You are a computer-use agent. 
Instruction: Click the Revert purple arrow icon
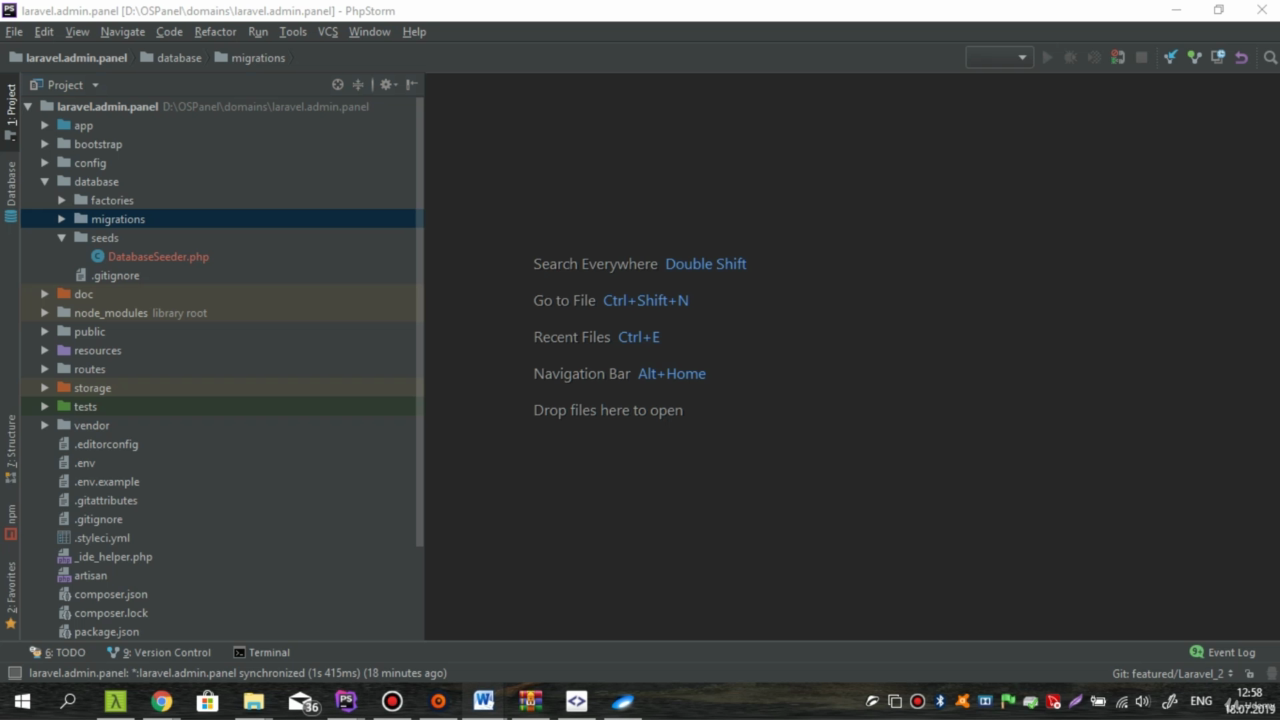1241,58
